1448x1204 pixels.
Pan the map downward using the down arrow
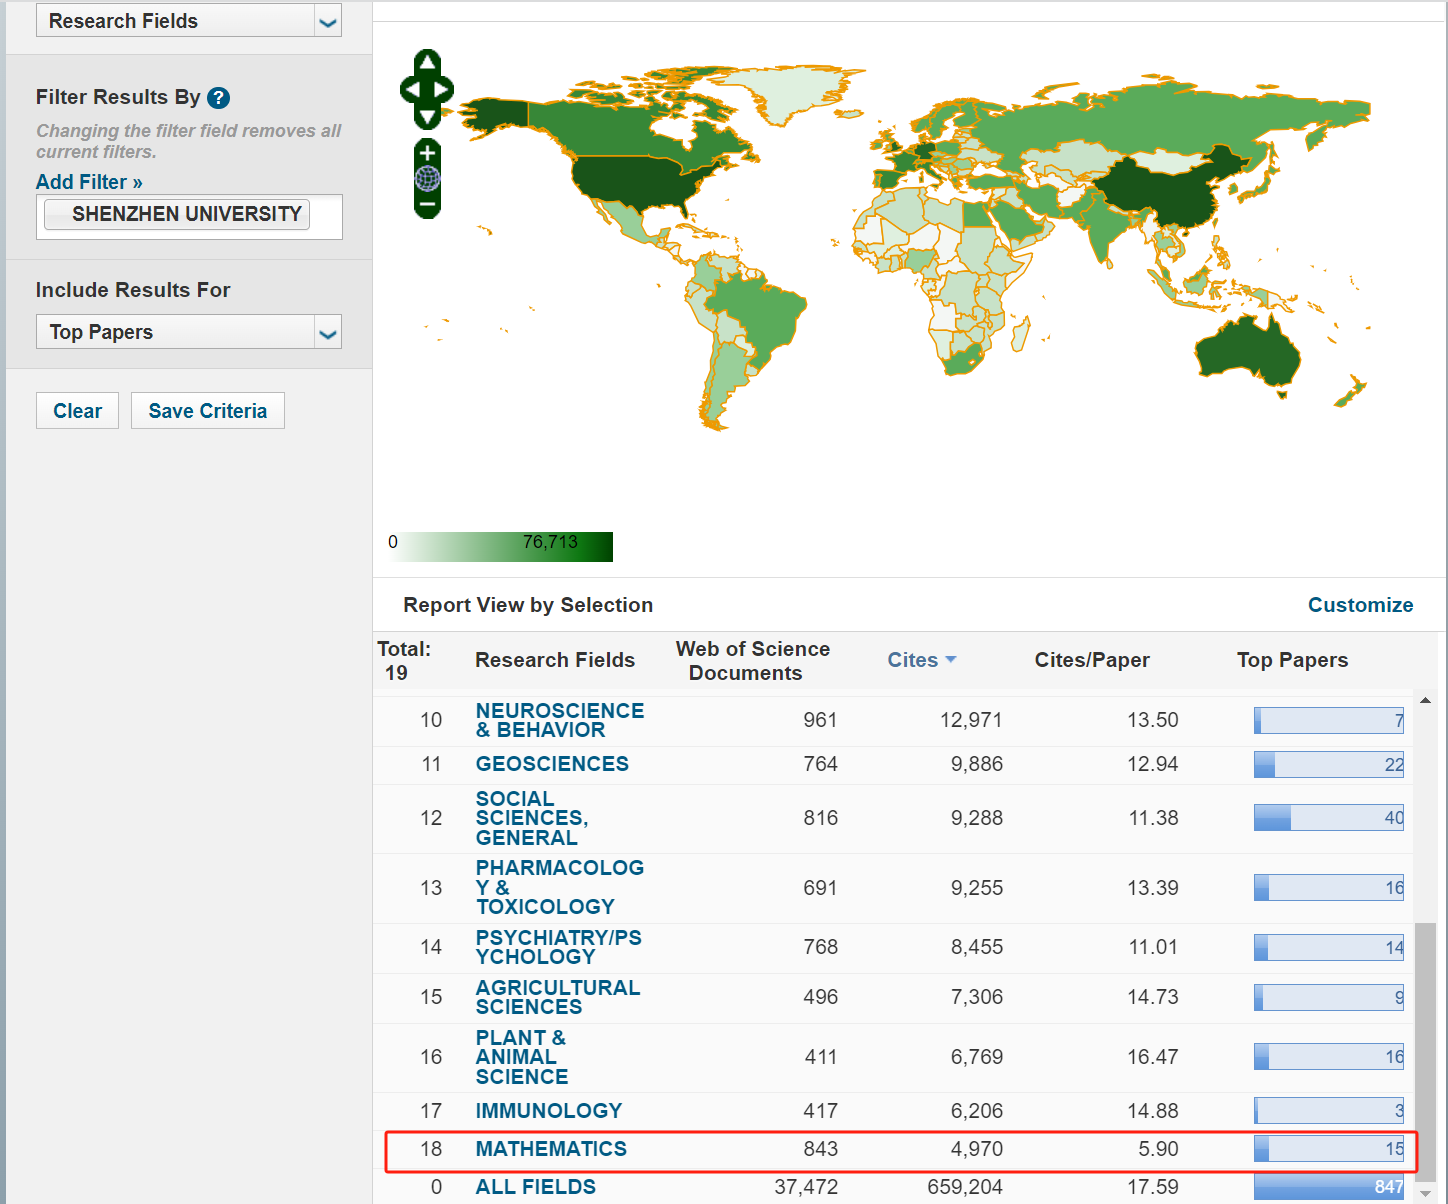click(425, 118)
